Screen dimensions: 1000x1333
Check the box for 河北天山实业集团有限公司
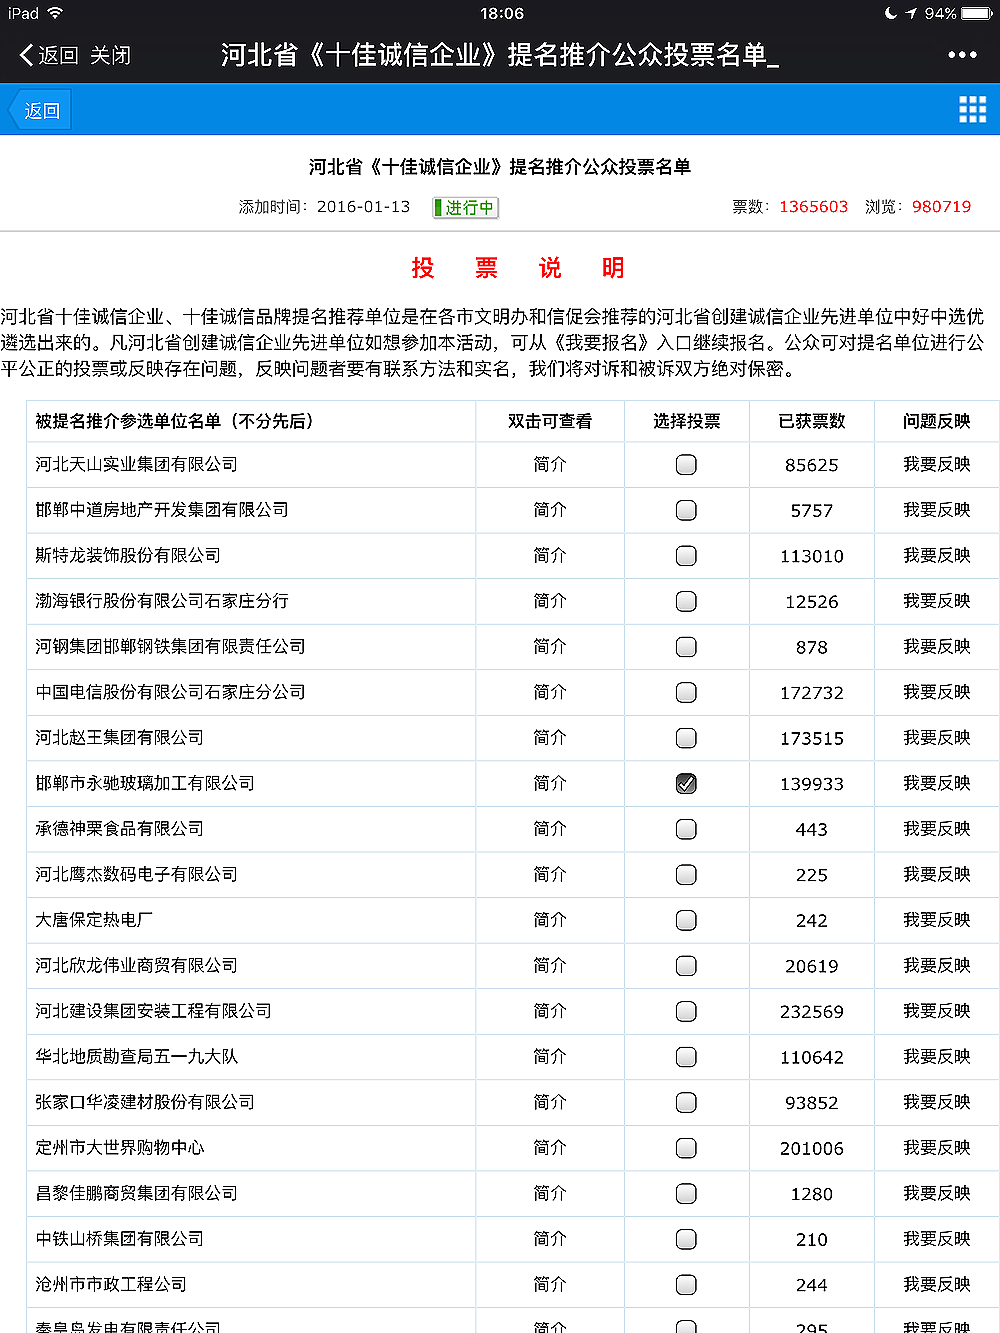tap(686, 465)
